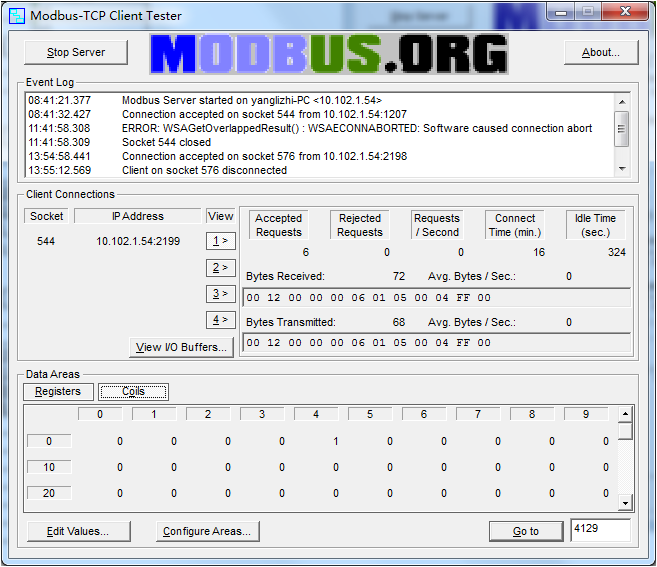The height and width of the screenshot is (567, 657).
Task: Click row header 10 in coils table
Action: (49, 467)
